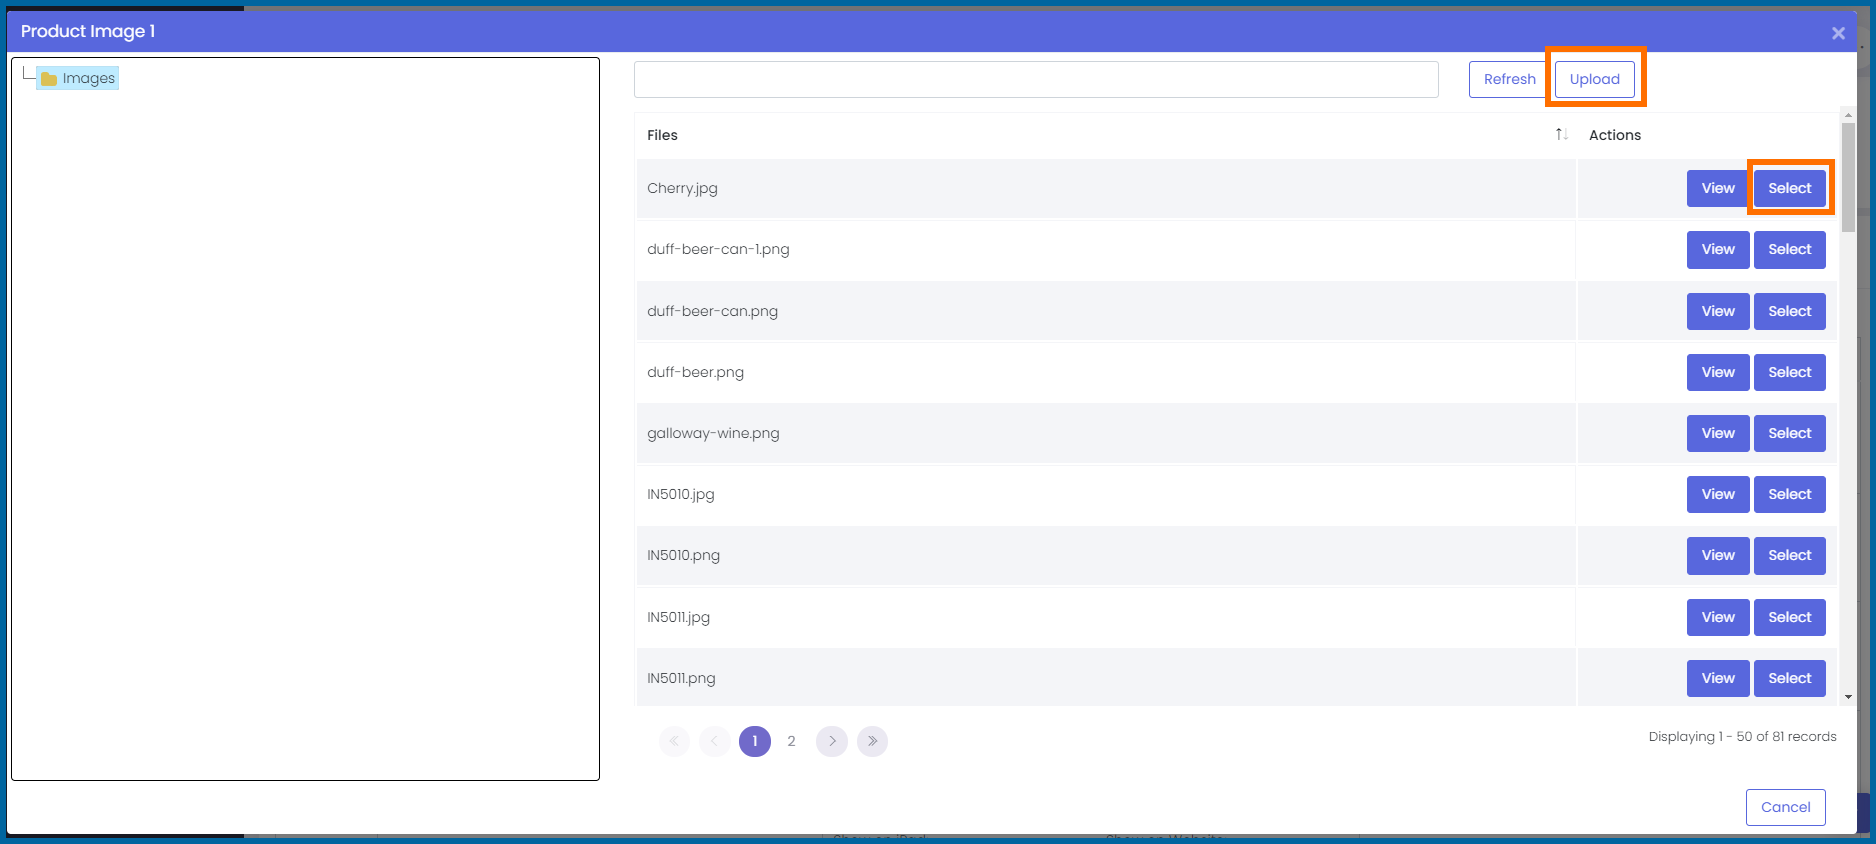Click the Files column sort arrows icon
The width and height of the screenshot is (1876, 844).
[x=1561, y=135]
